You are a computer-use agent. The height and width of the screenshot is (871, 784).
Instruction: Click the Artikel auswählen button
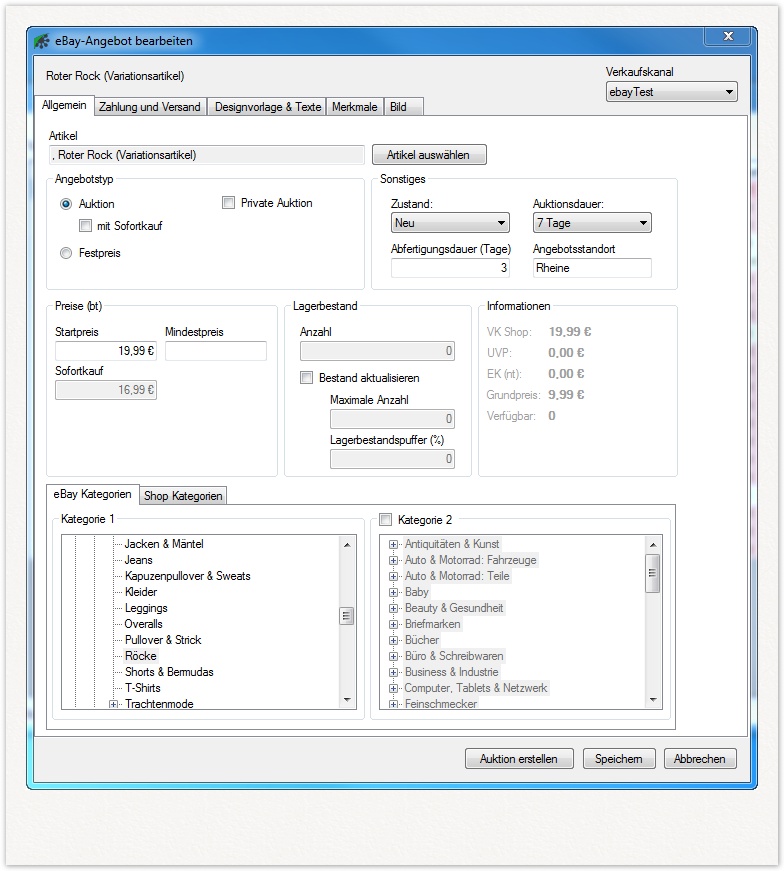click(429, 155)
